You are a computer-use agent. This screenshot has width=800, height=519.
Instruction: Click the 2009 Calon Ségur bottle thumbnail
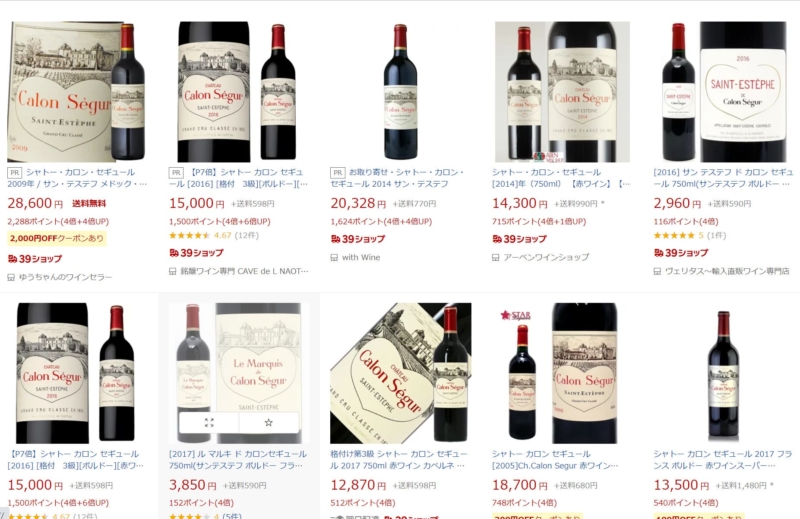[x=77, y=92]
